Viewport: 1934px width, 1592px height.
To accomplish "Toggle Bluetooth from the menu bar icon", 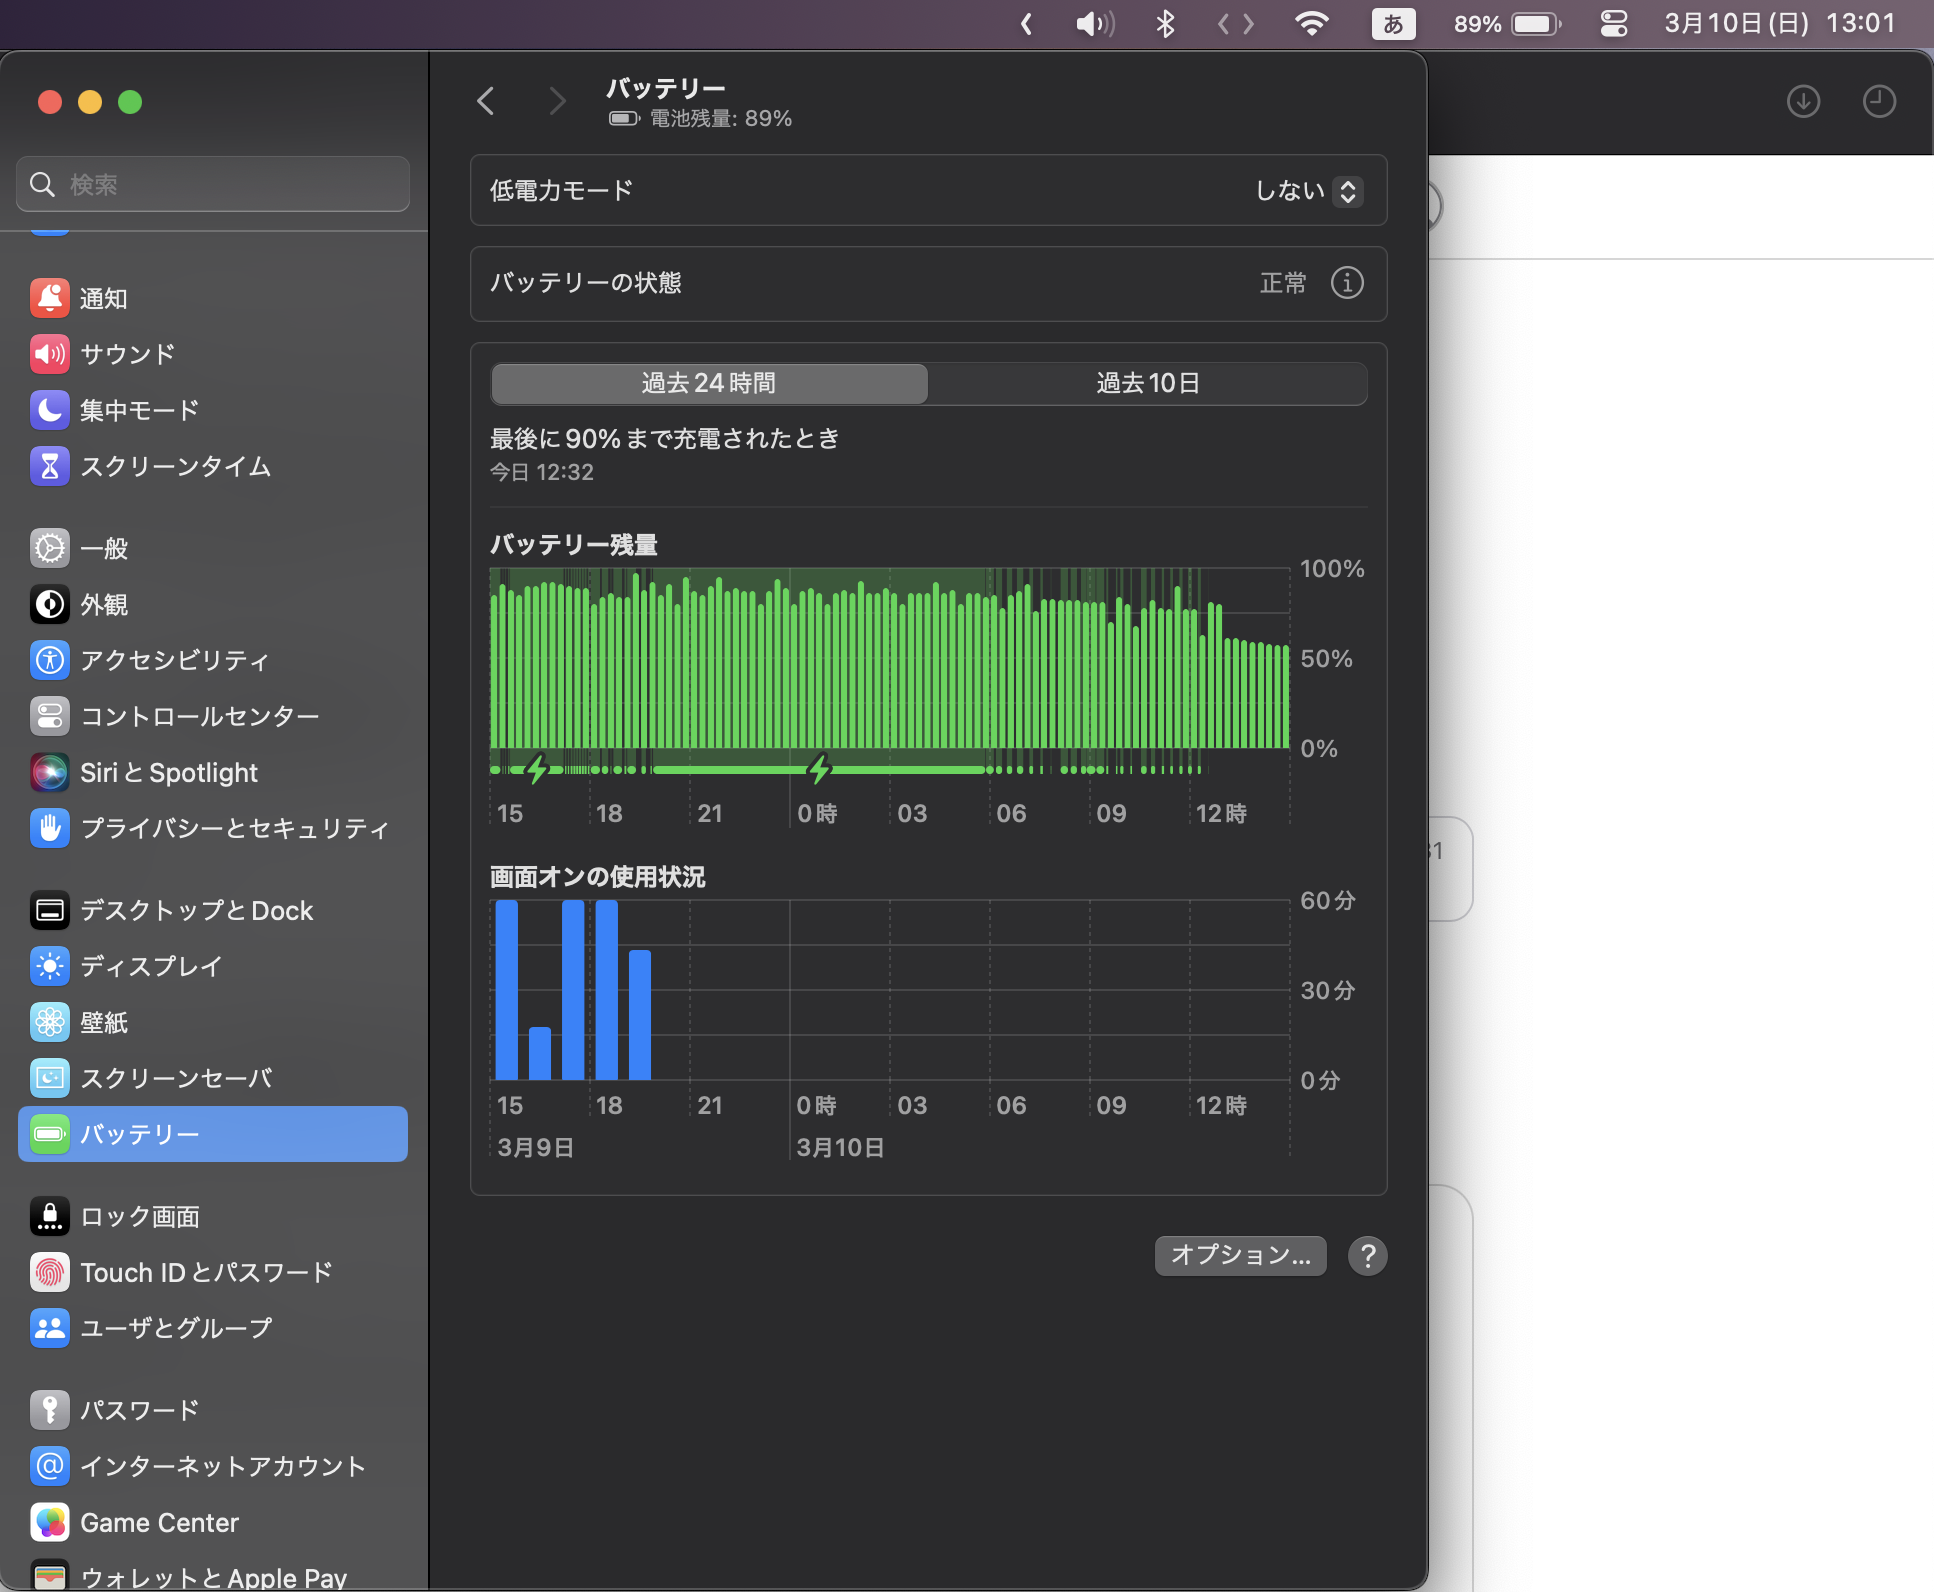I will pos(1165,23).
